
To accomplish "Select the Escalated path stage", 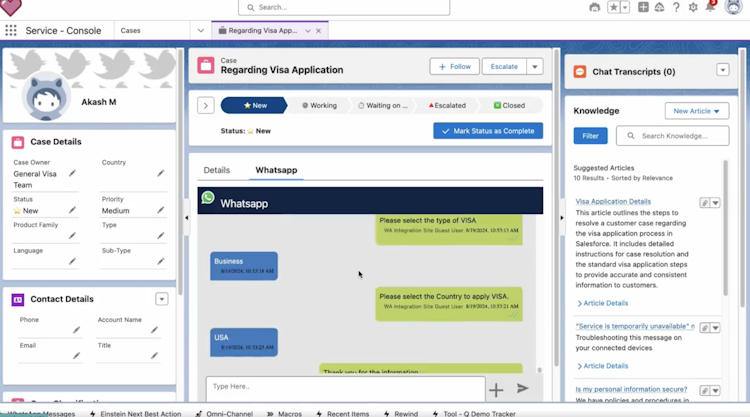I will coord(447,106).
